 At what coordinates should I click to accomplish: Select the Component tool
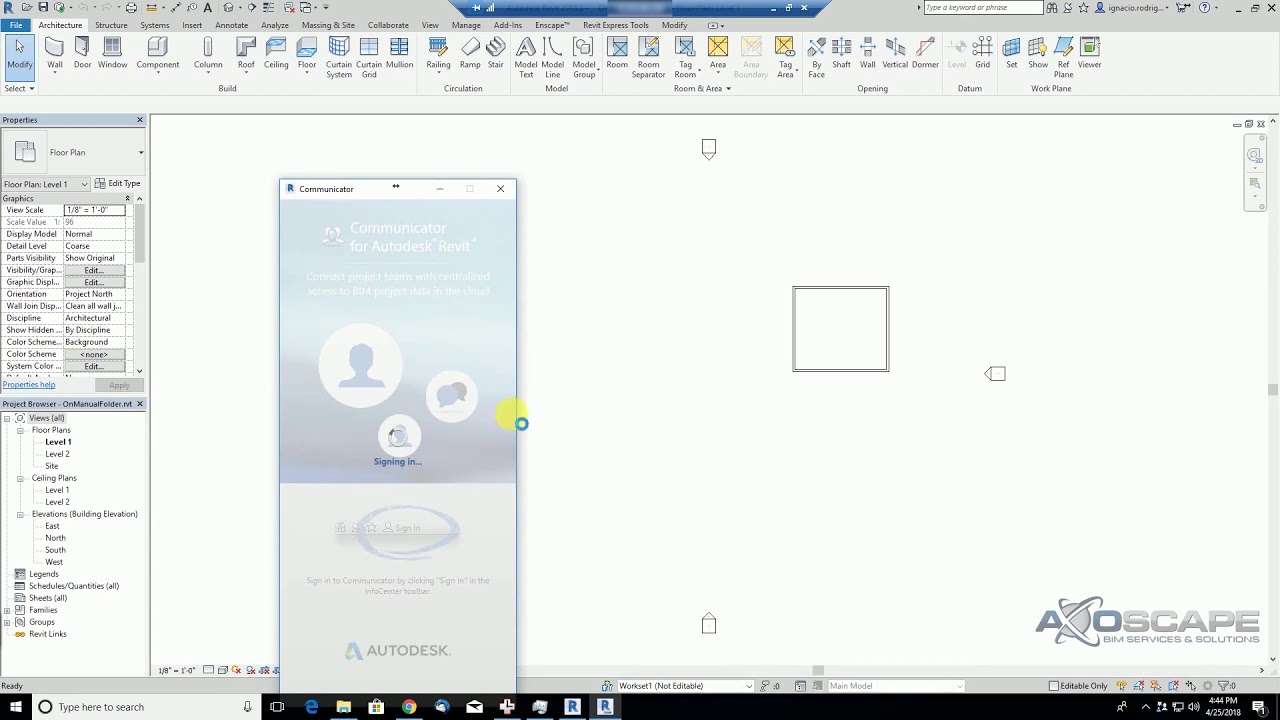coord(158,54)
